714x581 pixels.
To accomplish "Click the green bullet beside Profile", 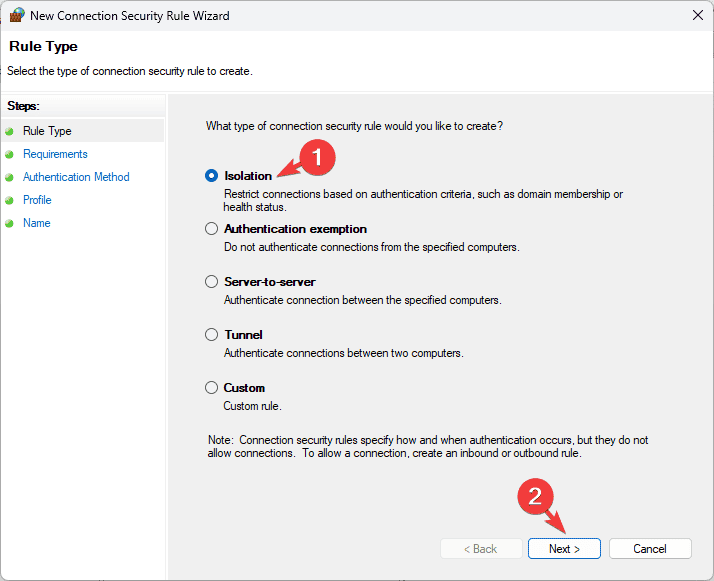I will tap(9, 200).
